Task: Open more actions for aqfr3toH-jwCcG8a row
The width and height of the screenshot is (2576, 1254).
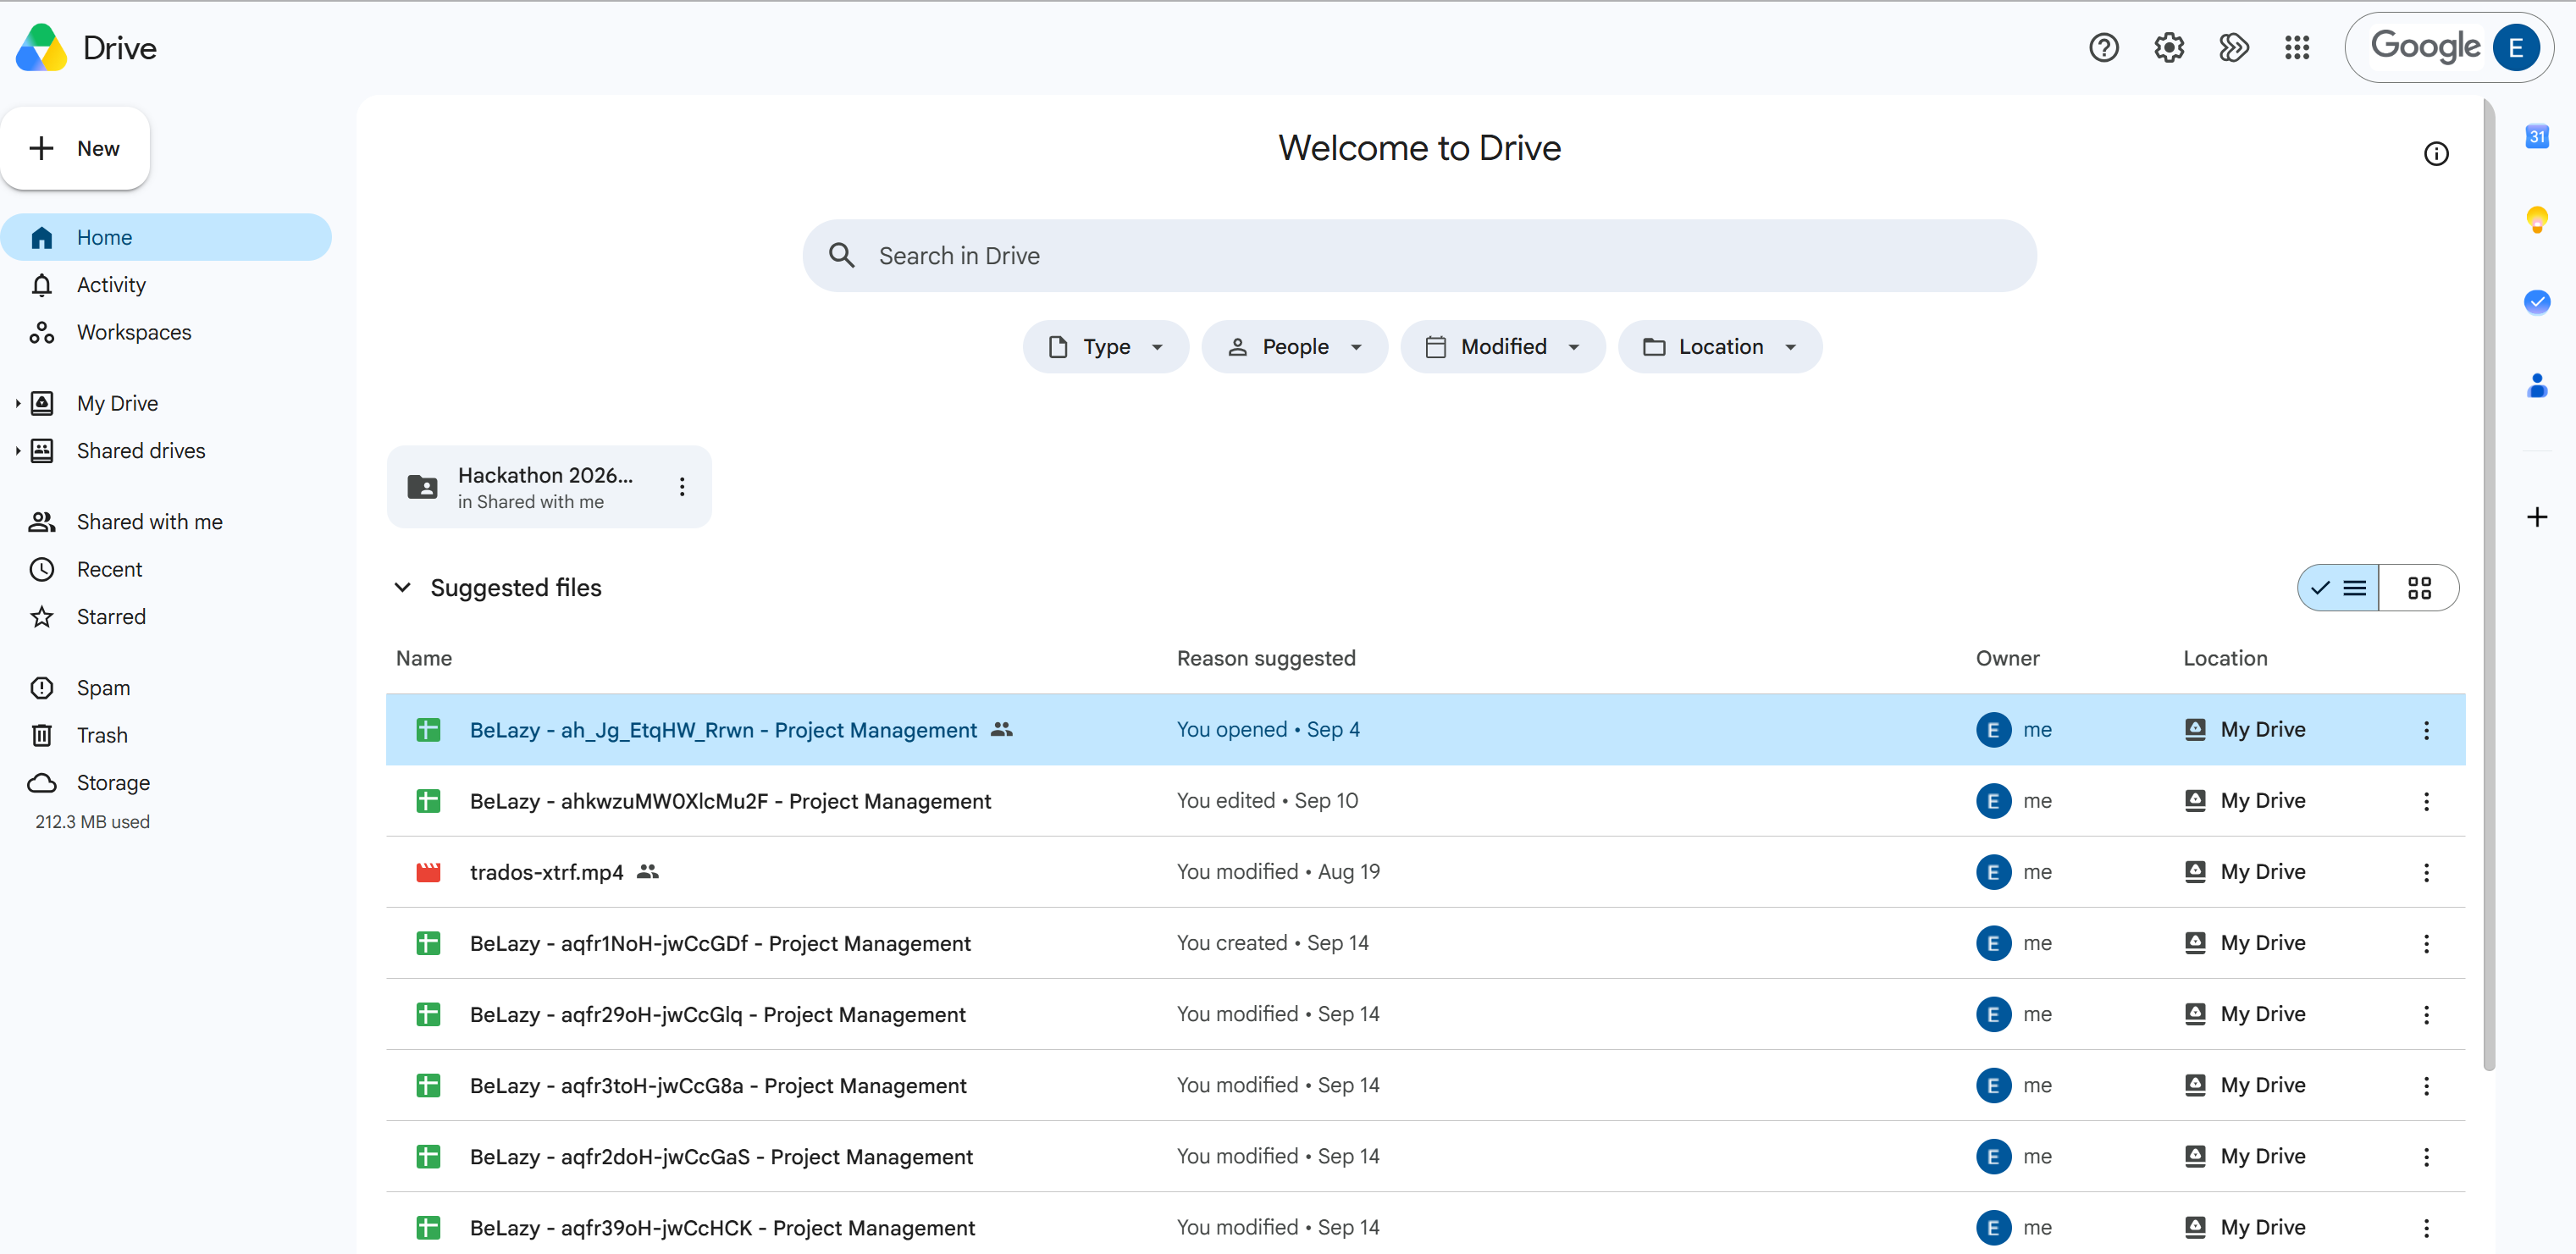Action: tap(2426, 1085)
